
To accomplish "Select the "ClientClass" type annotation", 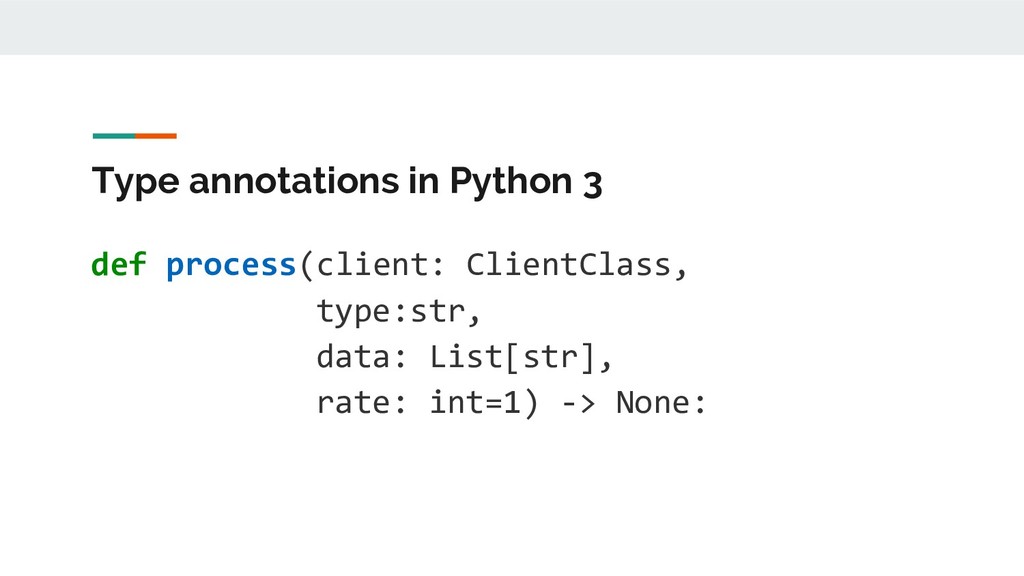I will (570, 265).
